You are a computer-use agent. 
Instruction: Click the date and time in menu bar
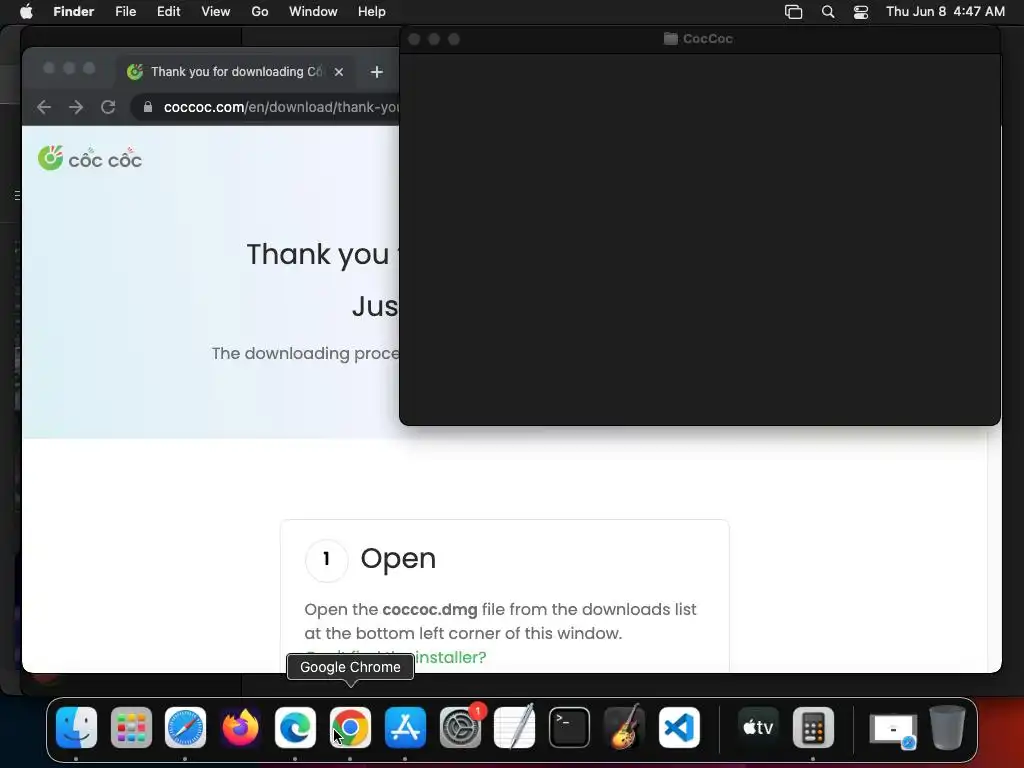[945, 12]
